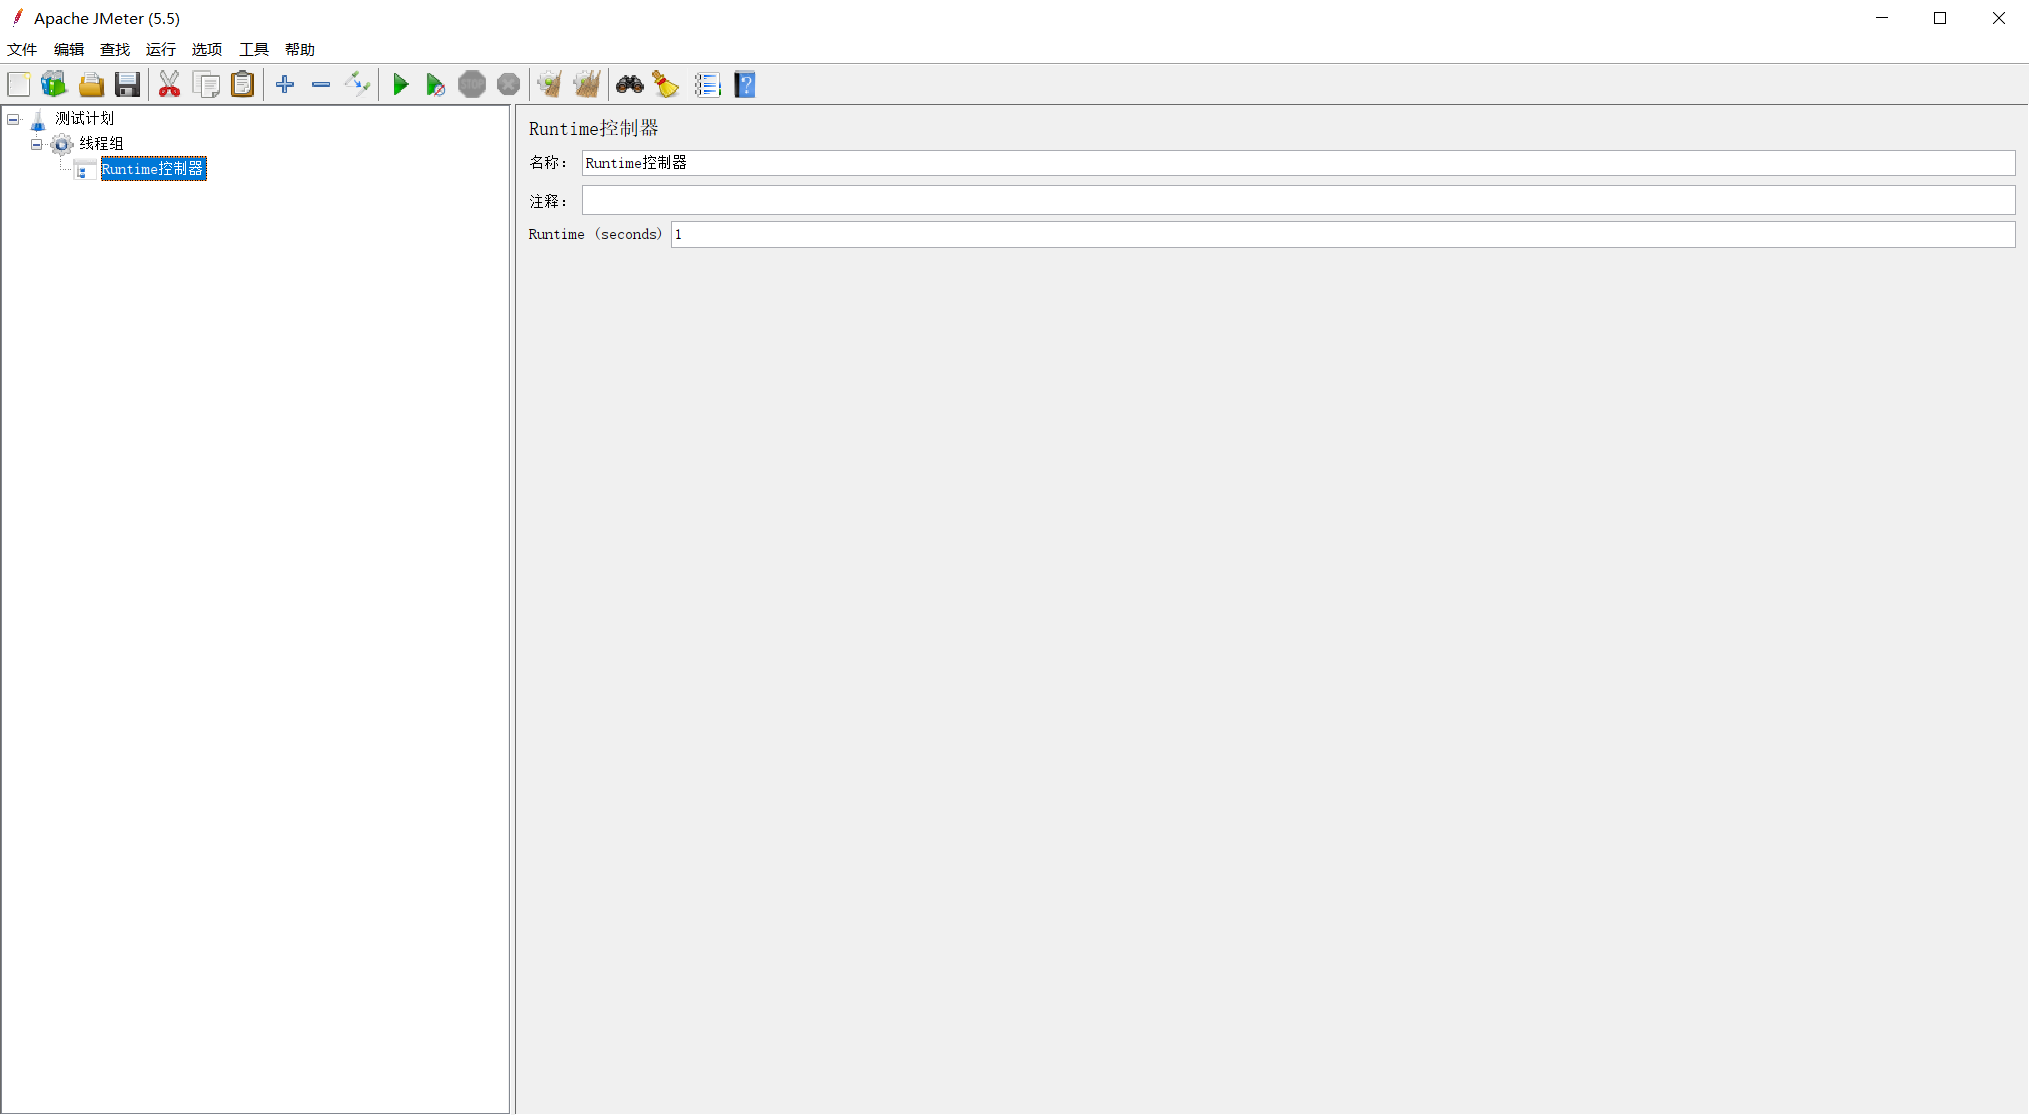Start the test with green play
2029x1115 pixels.
pos(400,85)
